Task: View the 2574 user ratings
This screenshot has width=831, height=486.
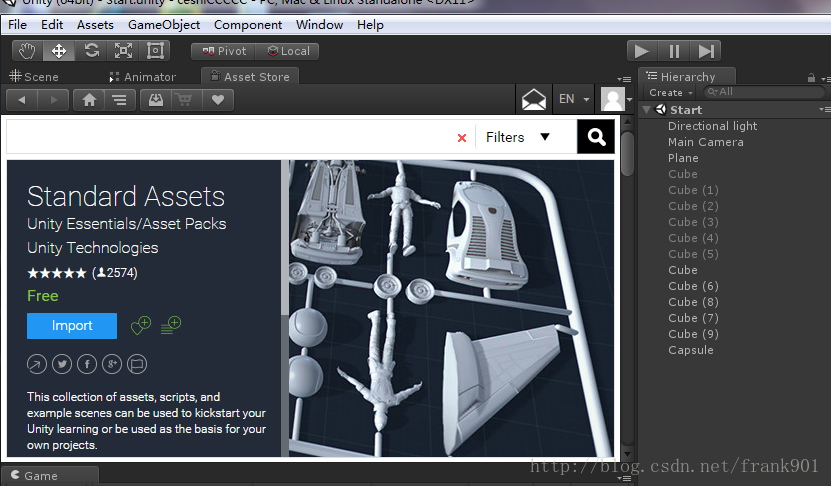Action: 115,273
